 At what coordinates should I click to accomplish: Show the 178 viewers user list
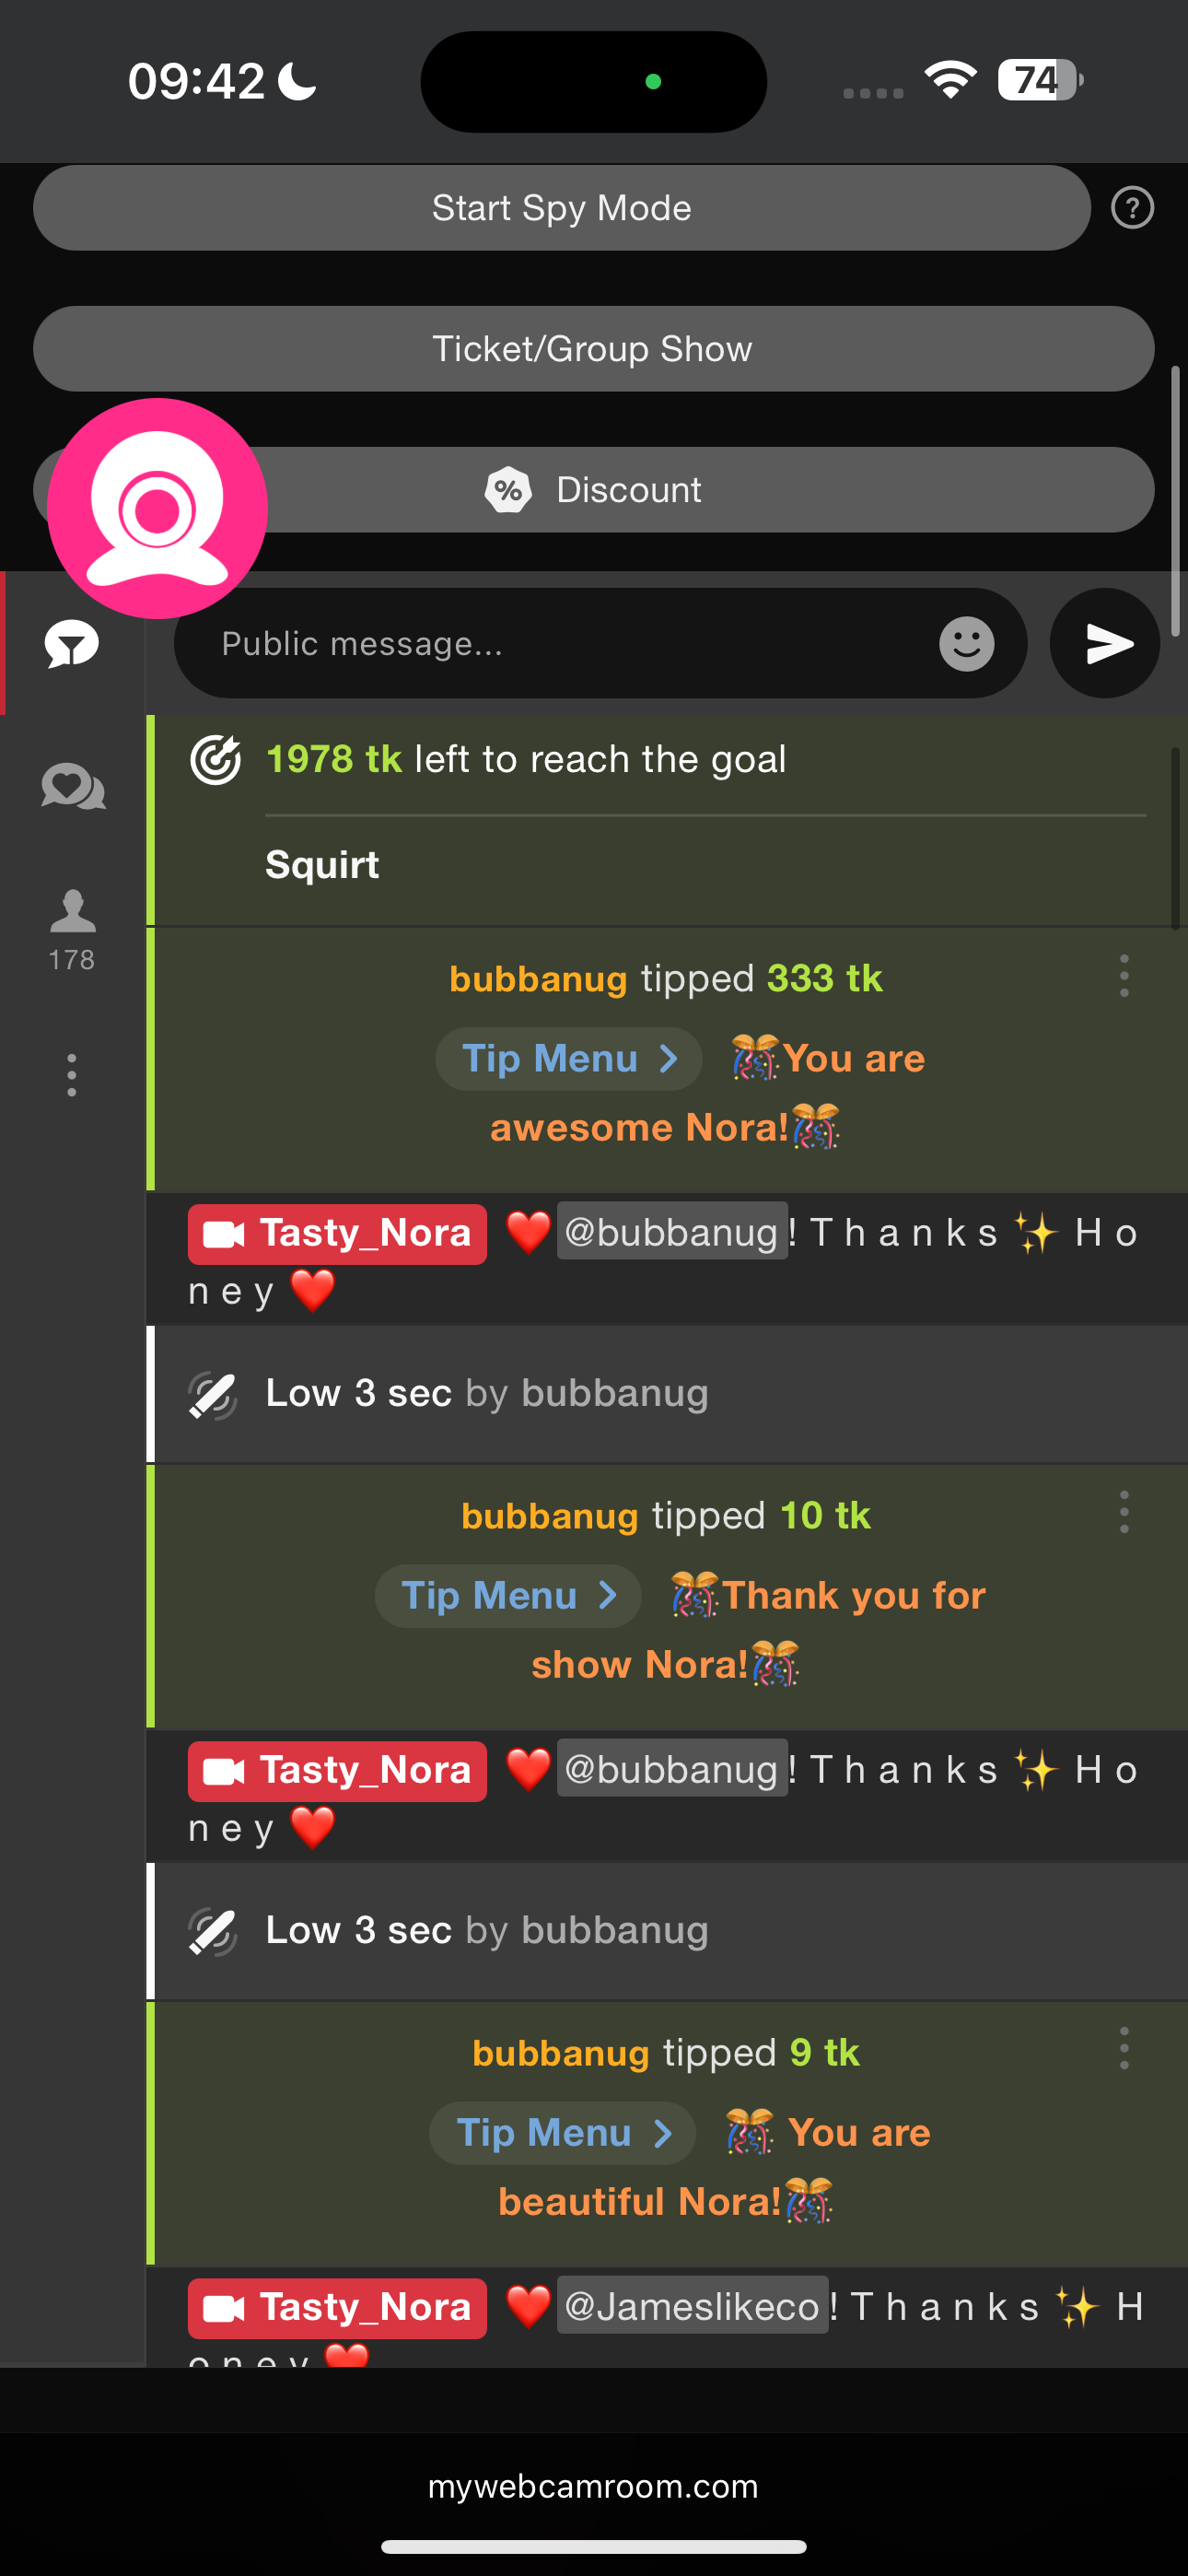point(72,929)
